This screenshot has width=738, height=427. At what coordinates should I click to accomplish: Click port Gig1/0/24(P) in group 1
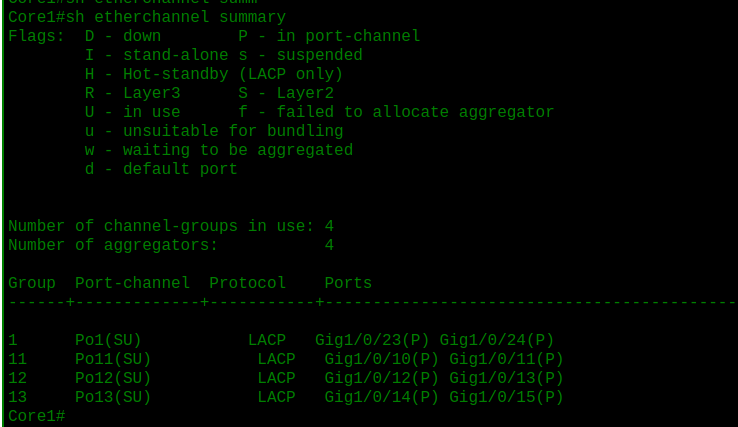497,340
